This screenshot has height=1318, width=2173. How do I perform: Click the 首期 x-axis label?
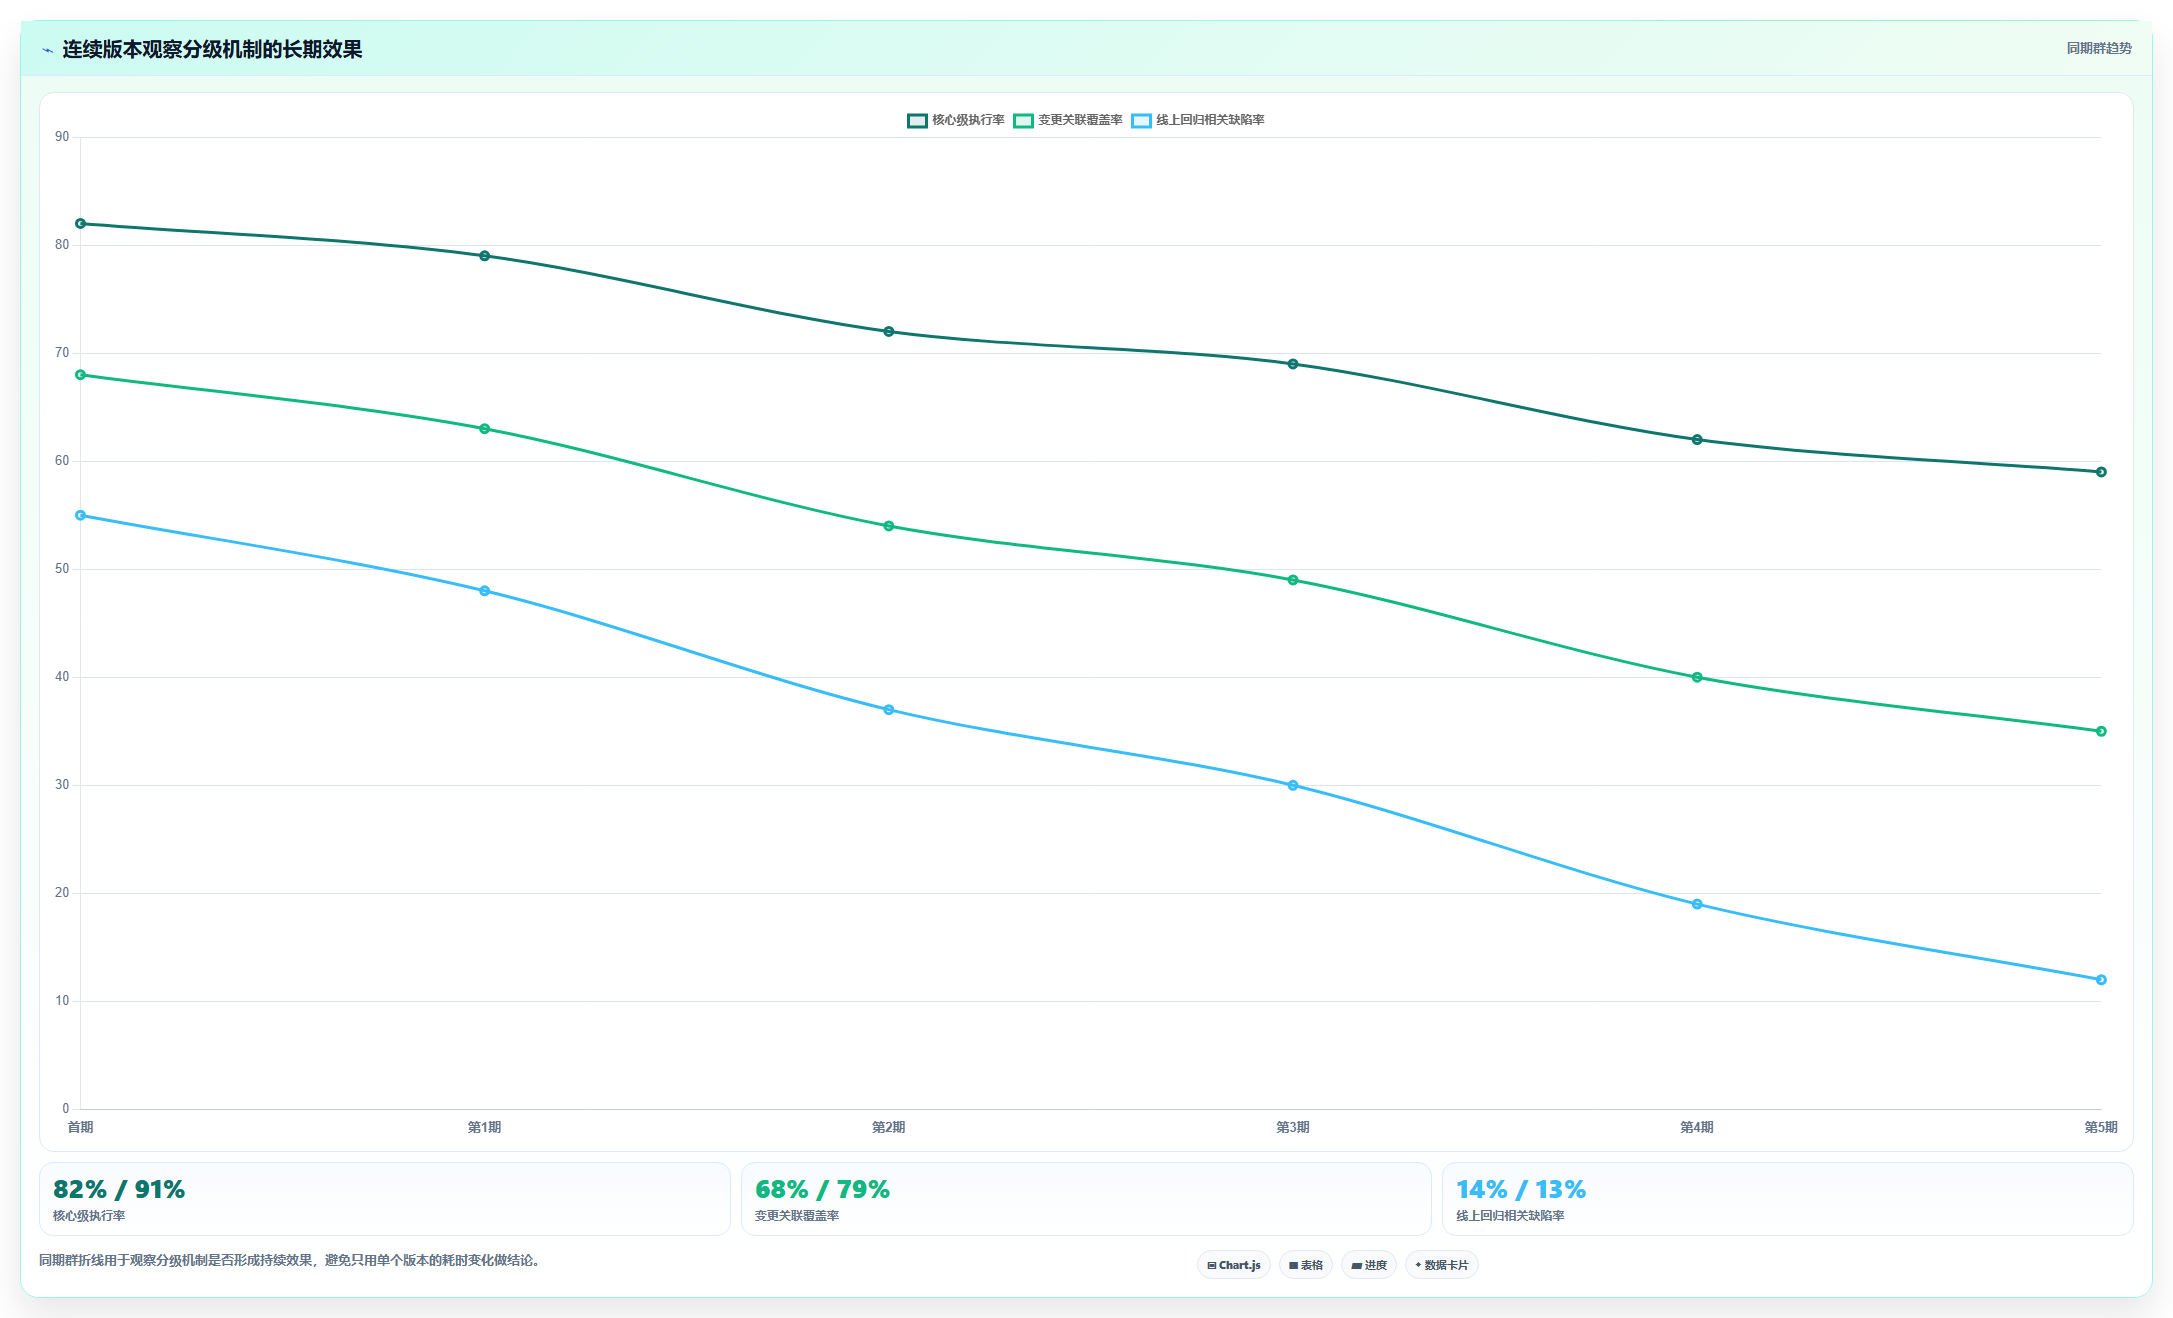(x=80, y=1127)
